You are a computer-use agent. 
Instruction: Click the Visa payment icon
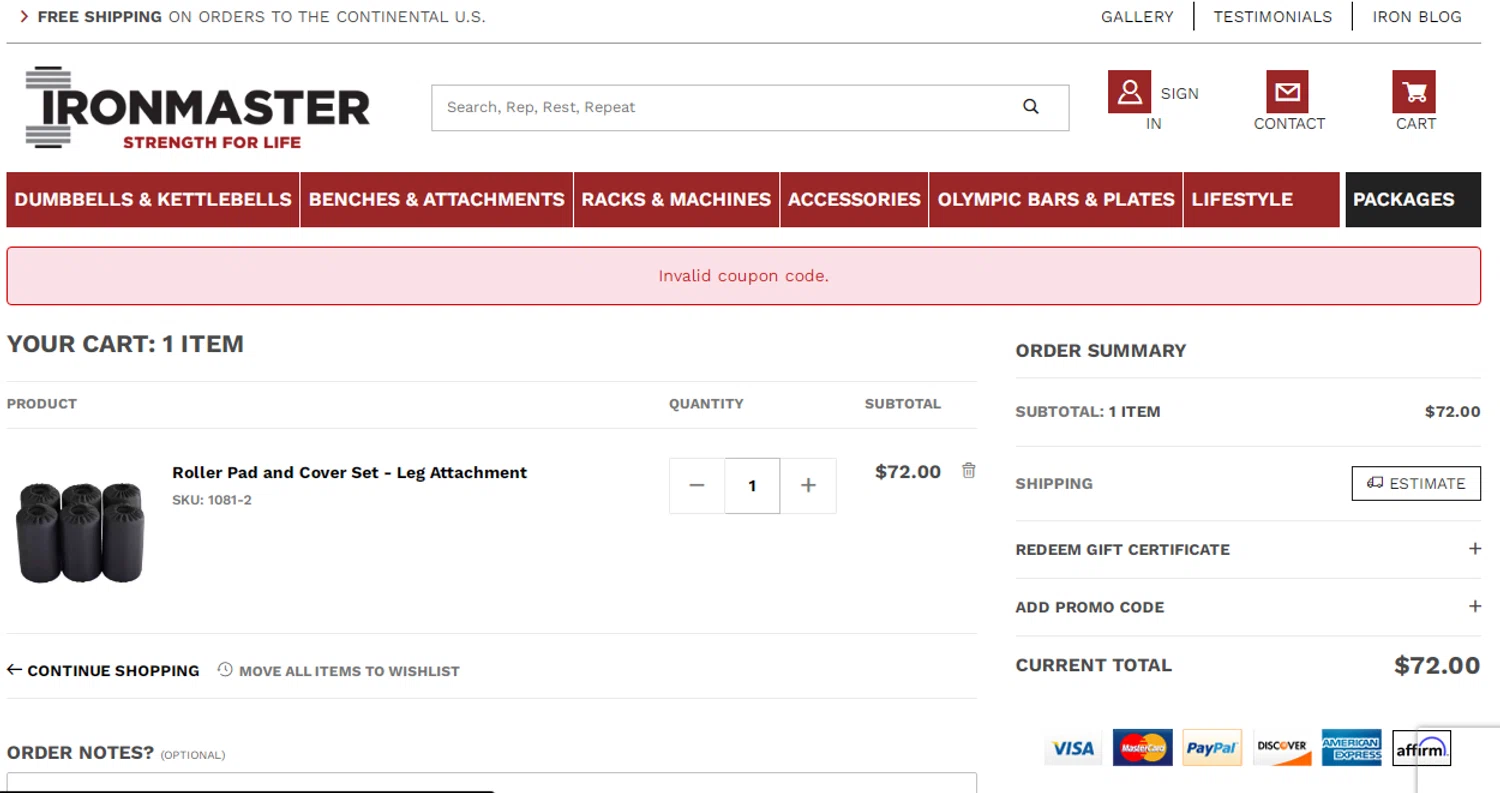pyautogui.click(x=1073, y=748)
